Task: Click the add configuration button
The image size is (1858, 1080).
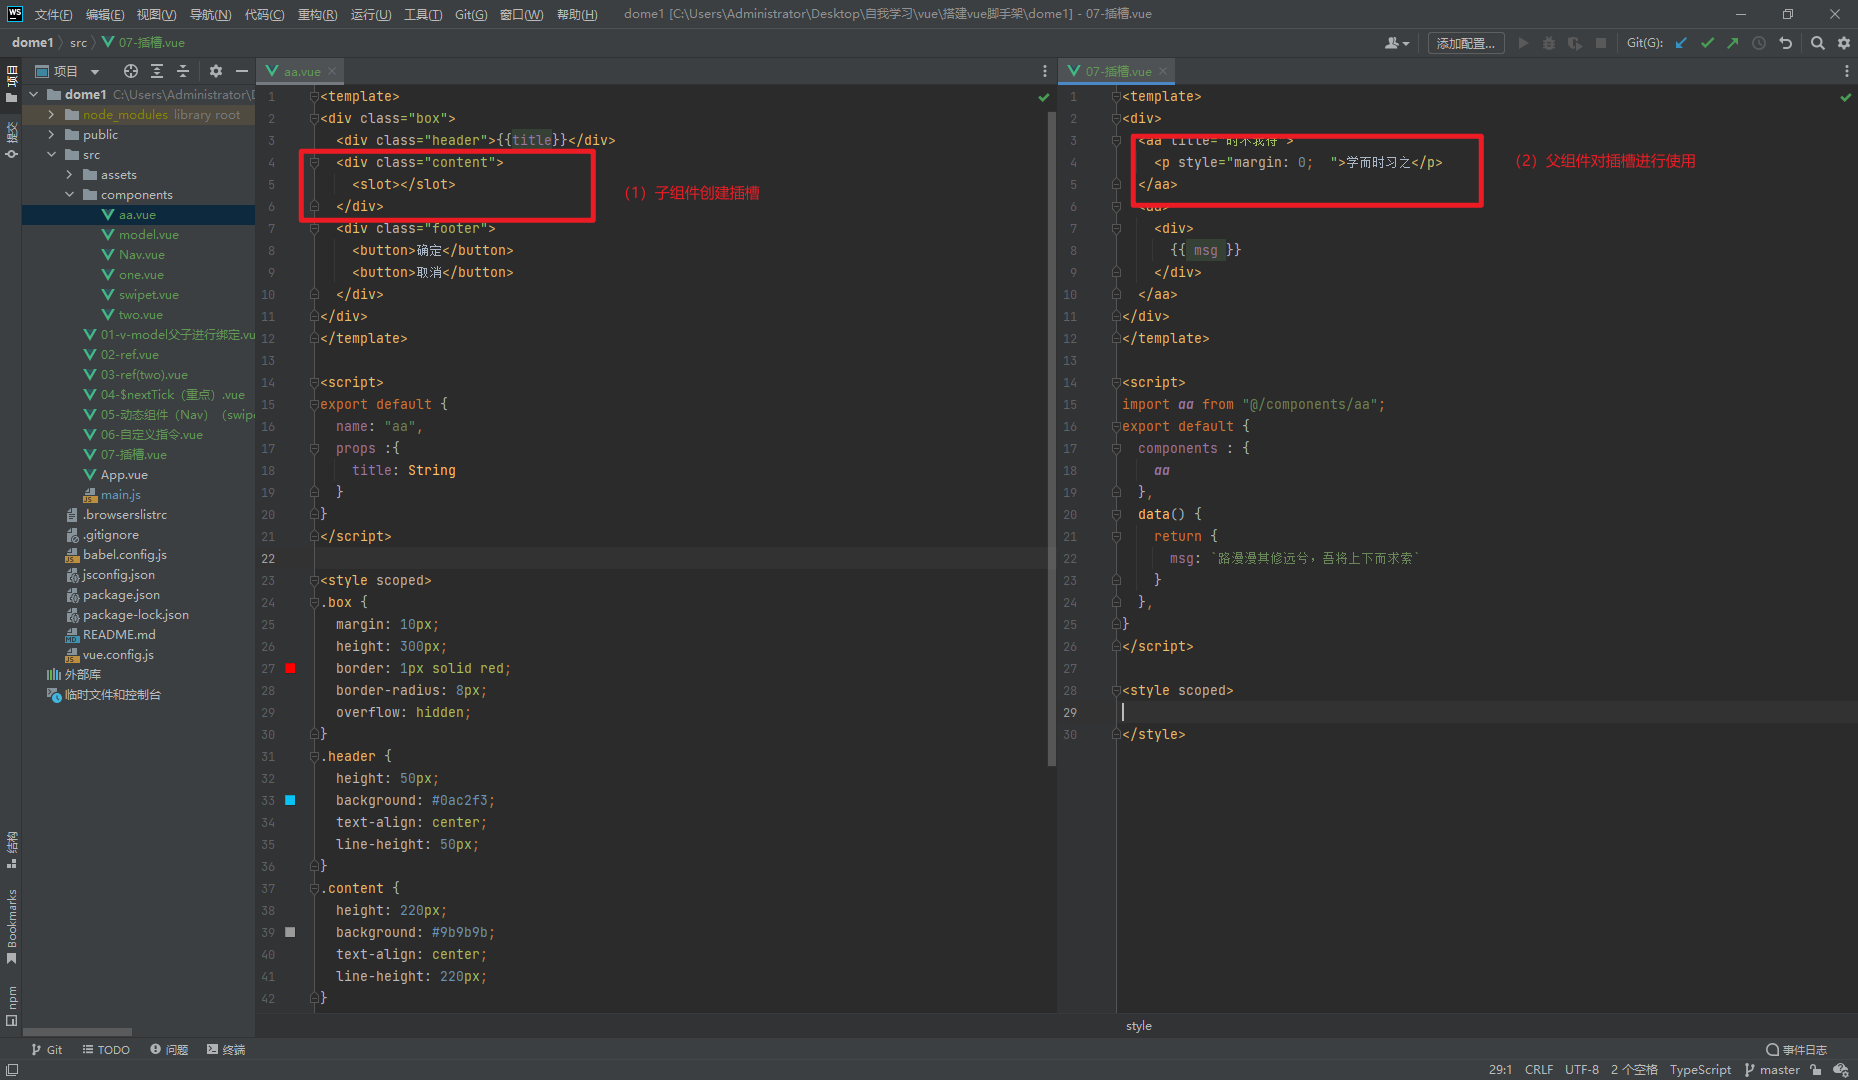Action: 1465,43
